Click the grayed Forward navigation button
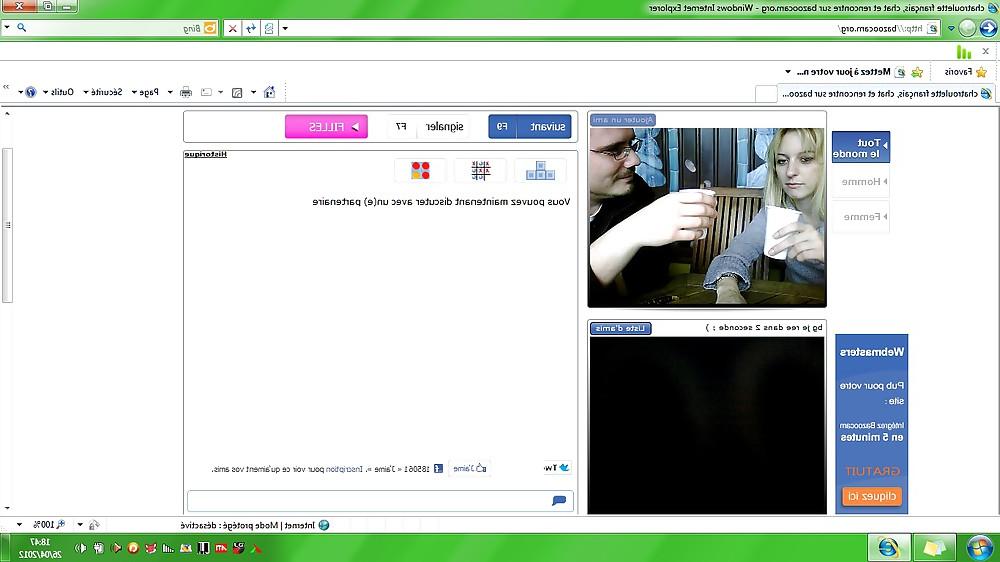The image size is (1000, 562). (968, 28)
